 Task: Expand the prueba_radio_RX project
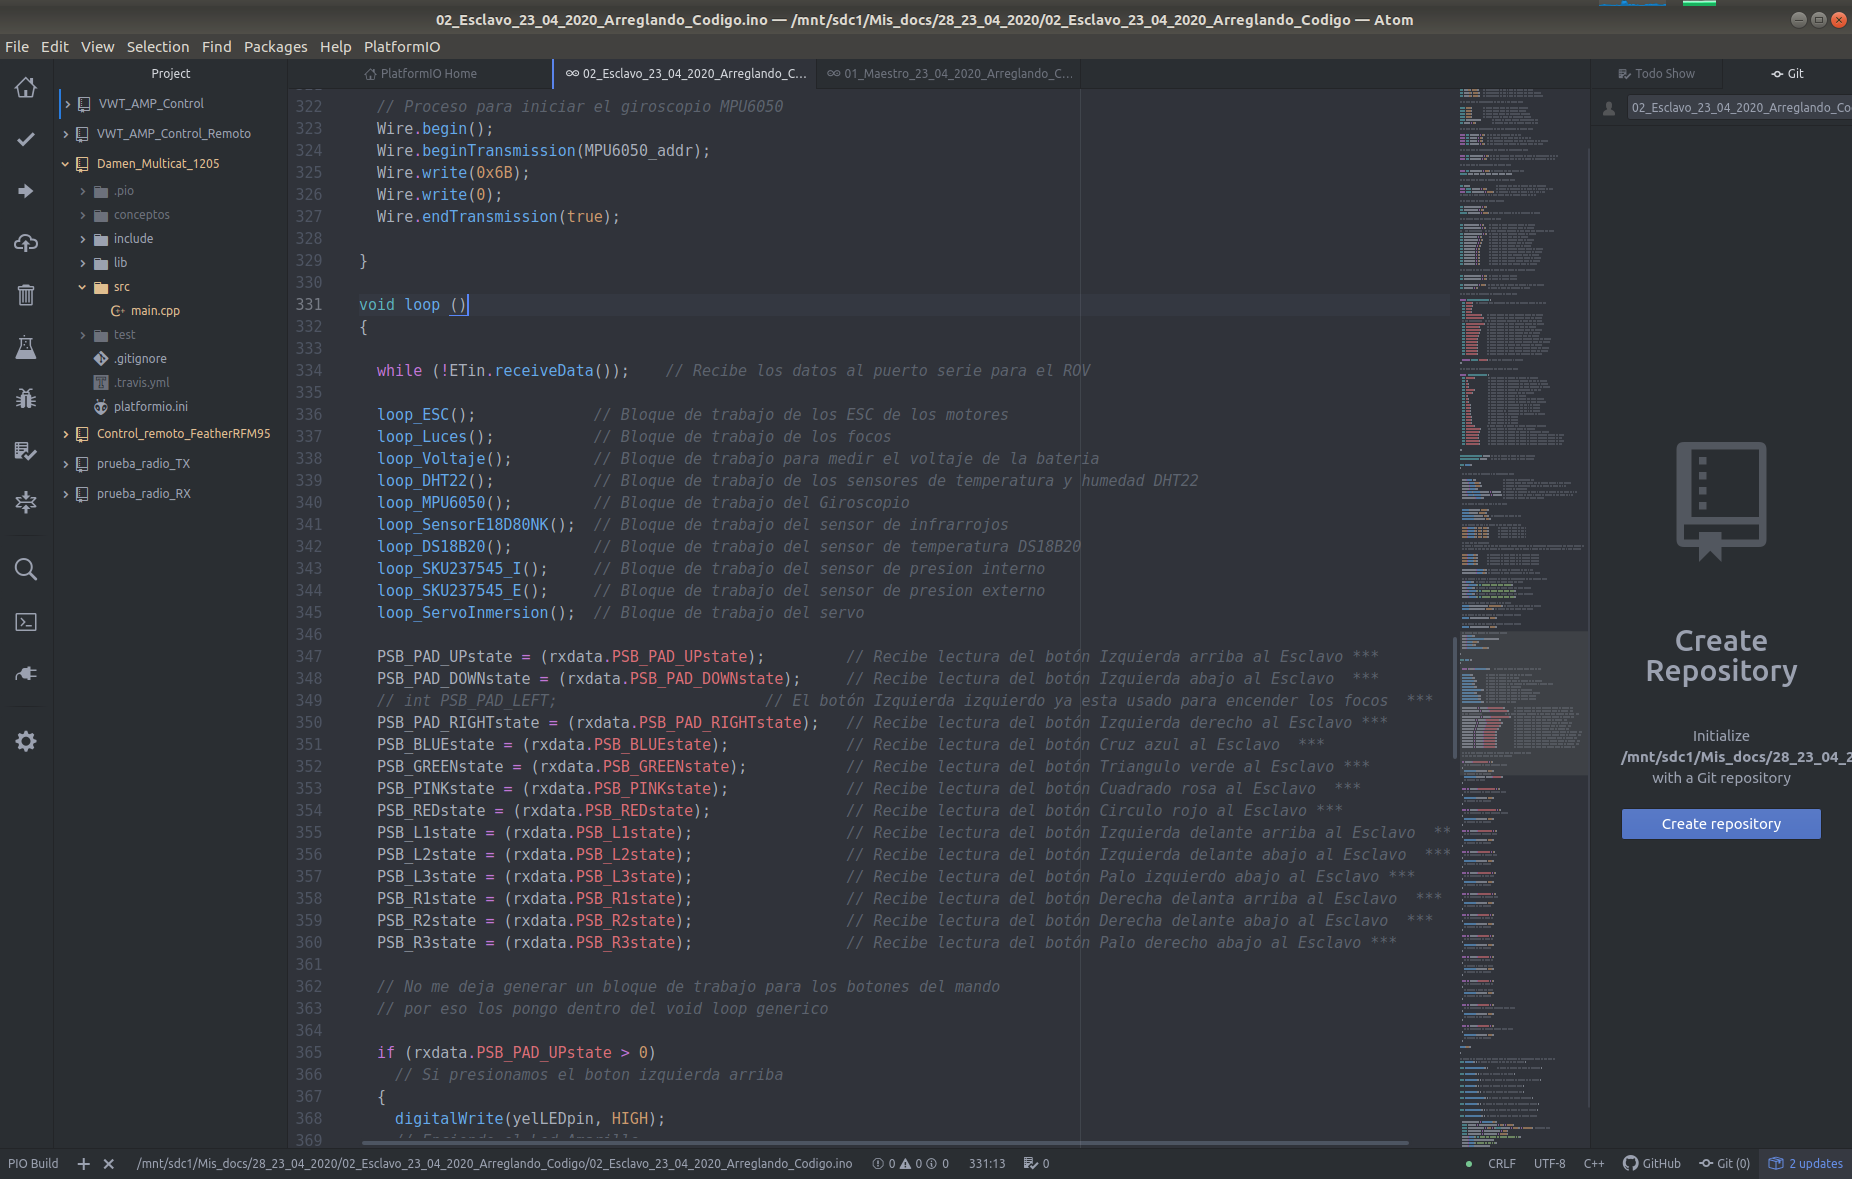66,494
